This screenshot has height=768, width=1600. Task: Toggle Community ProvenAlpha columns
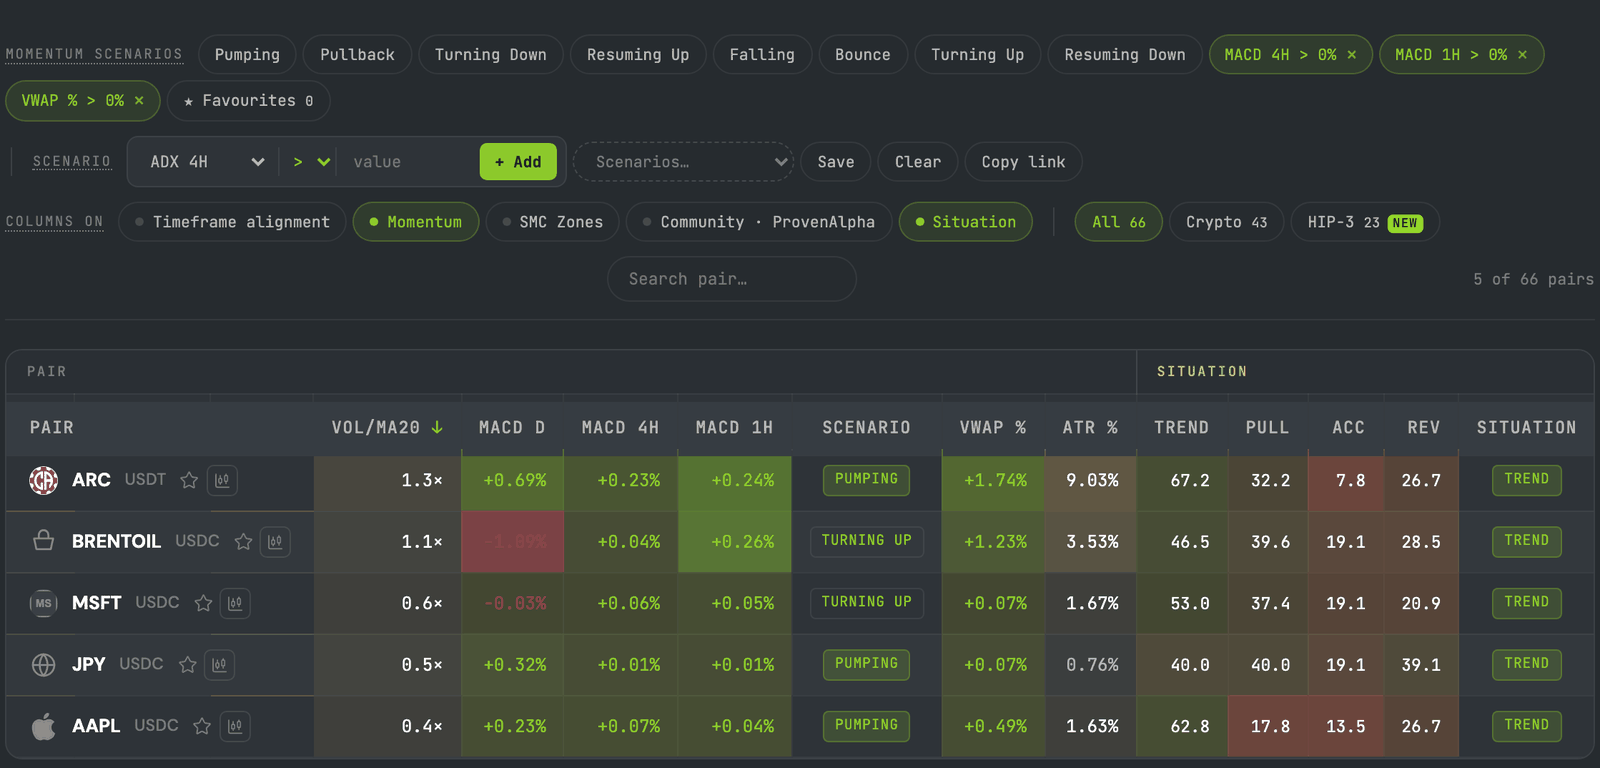pyautogui.click(x=759, y=222)
